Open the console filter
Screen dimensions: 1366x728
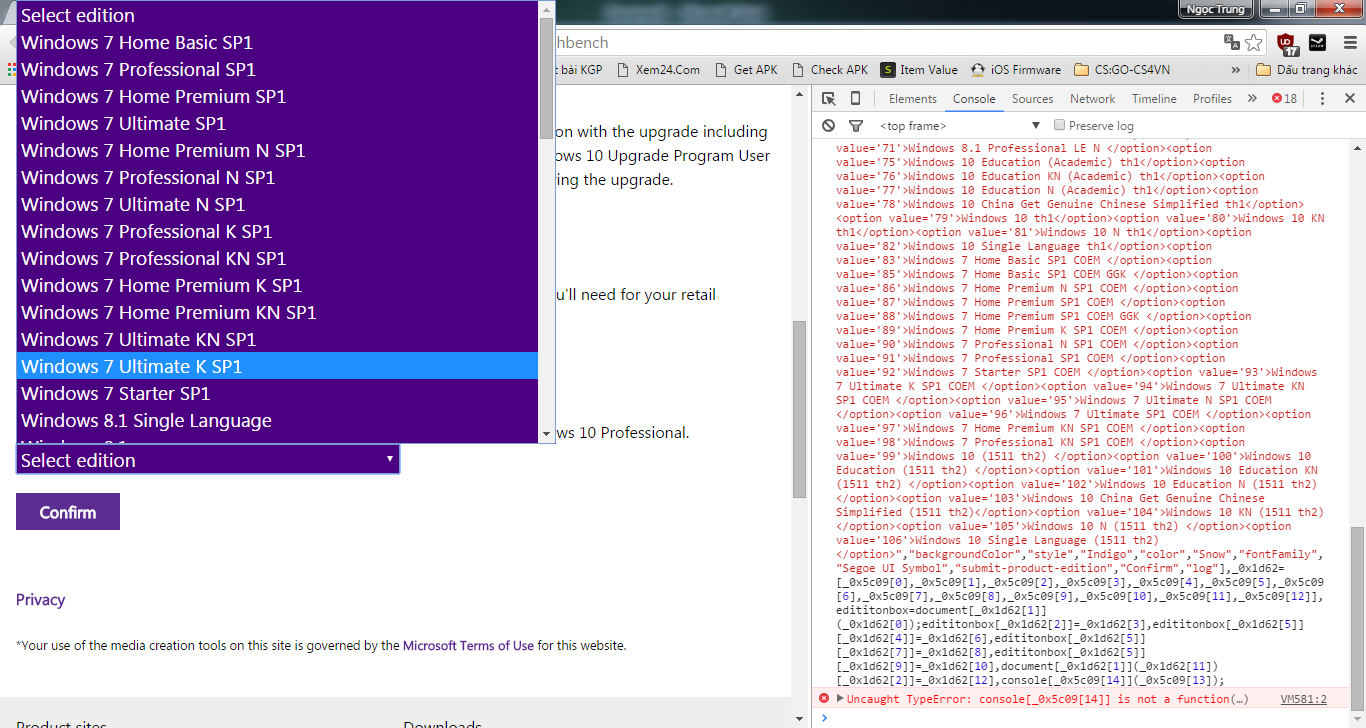pyautogui.click(x=855, y=126)
